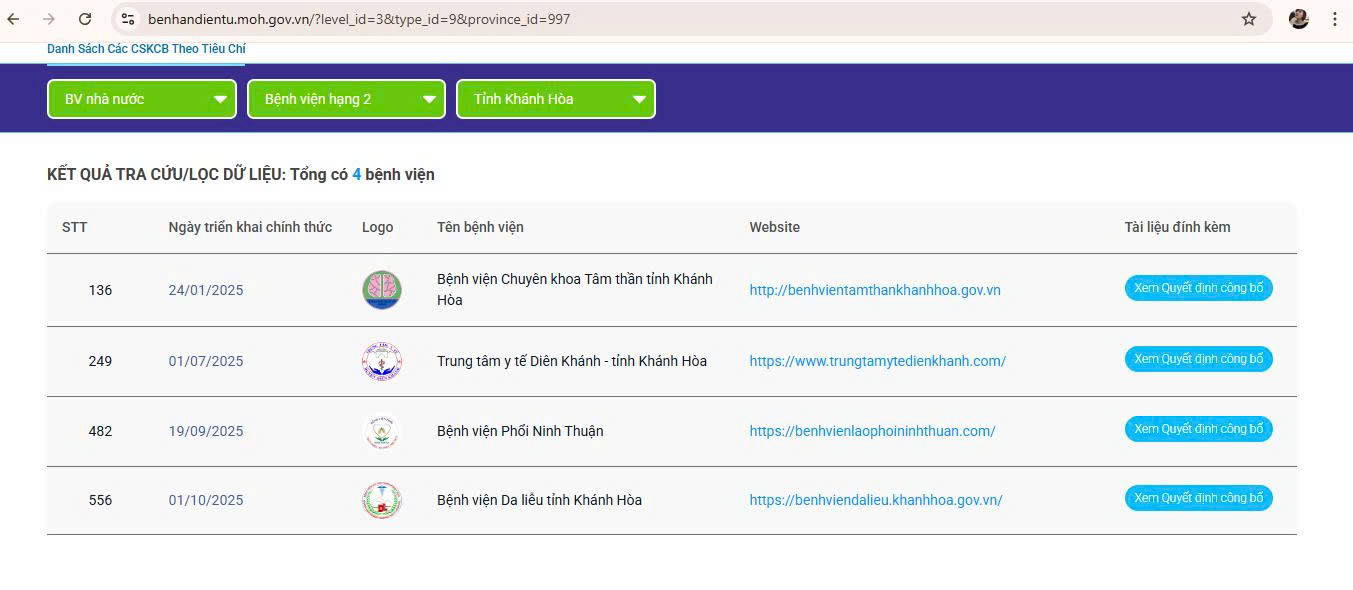Click the browser back arrow
This screenshot has width=1353, height=590.
point(14,19)
